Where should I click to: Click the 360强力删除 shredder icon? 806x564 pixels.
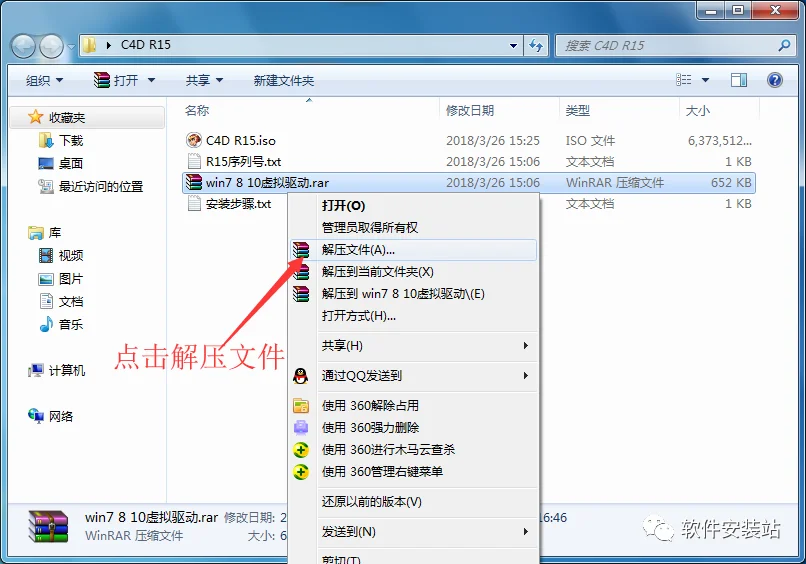coord(301,428)
